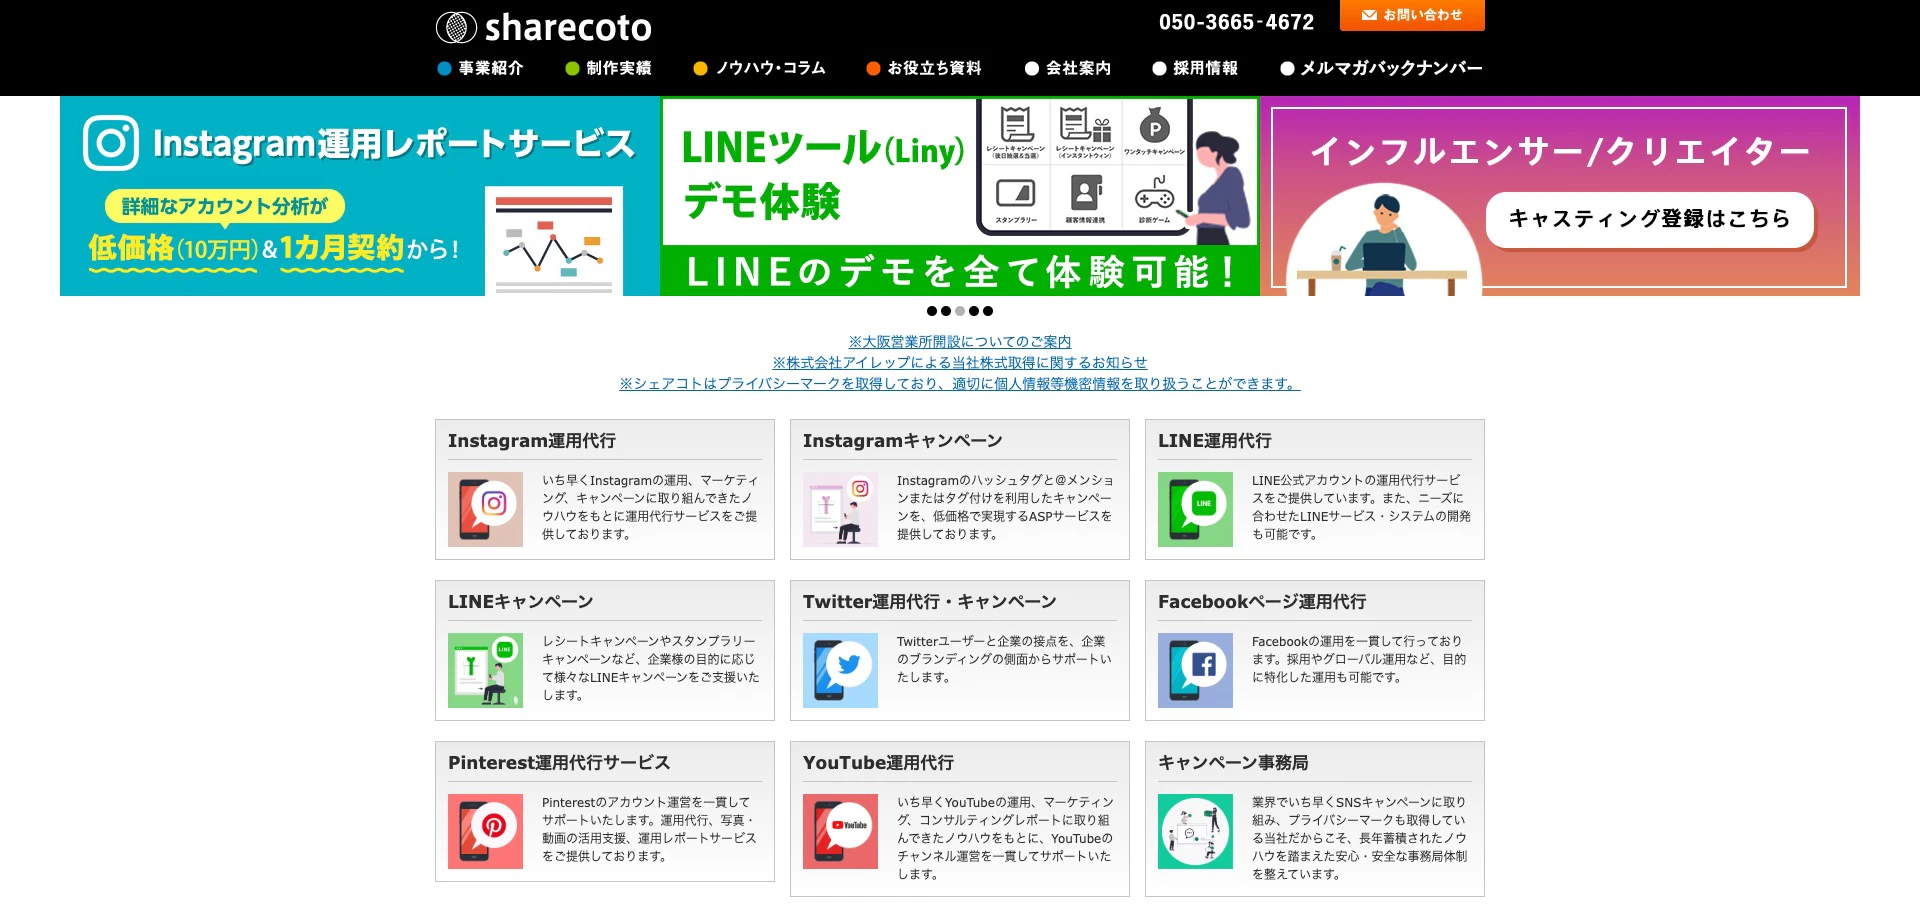Open the Instagram運用代行 card icon

(x=485, y=509)
